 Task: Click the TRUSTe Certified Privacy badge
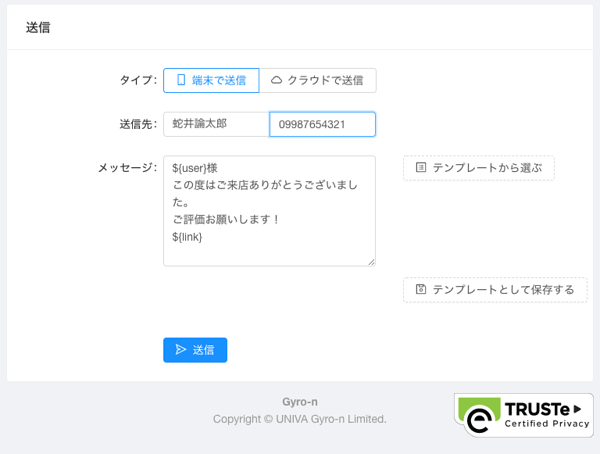tap(524, 415)
